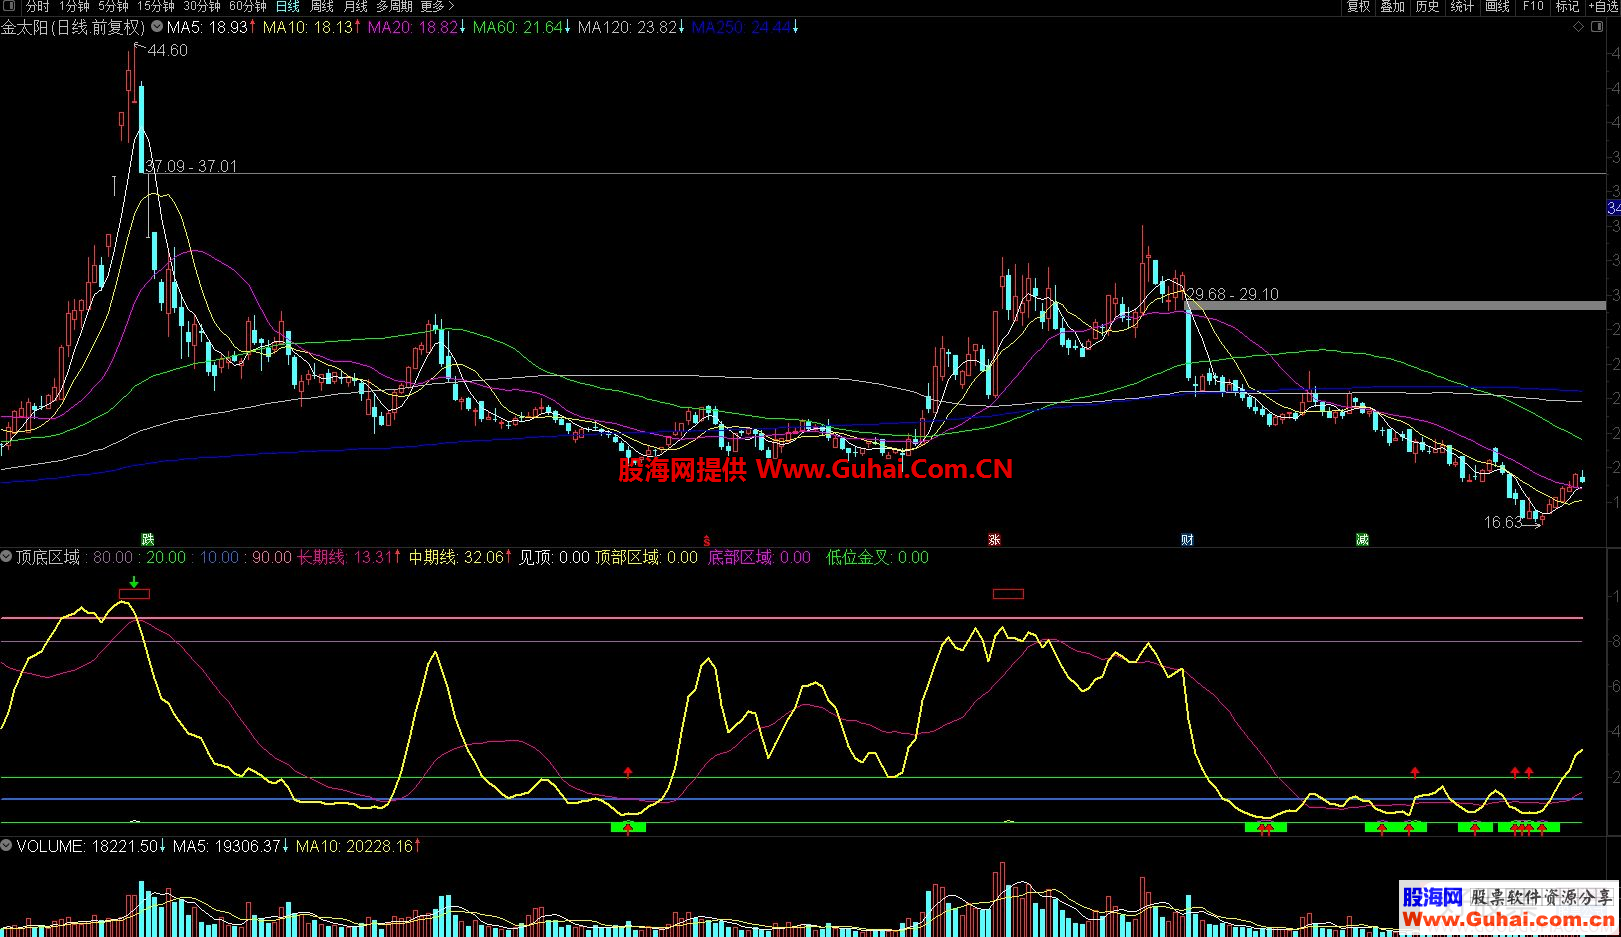Viewport: 1621px width, 937px height.
Task: Switch to 月线 monthly chart
Action: point(356,6)
